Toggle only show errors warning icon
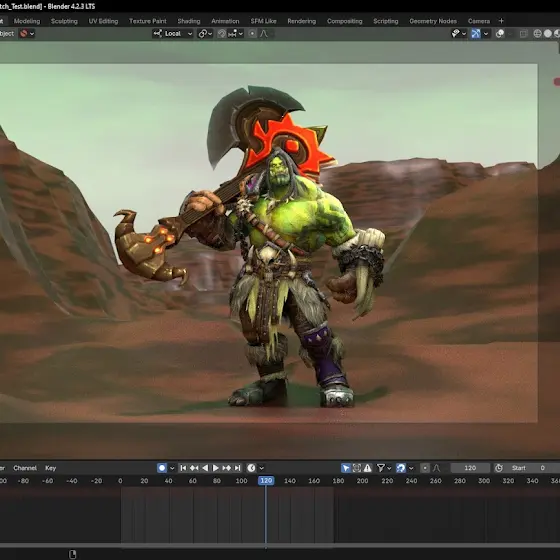560x560 pixels. point(367,468)
